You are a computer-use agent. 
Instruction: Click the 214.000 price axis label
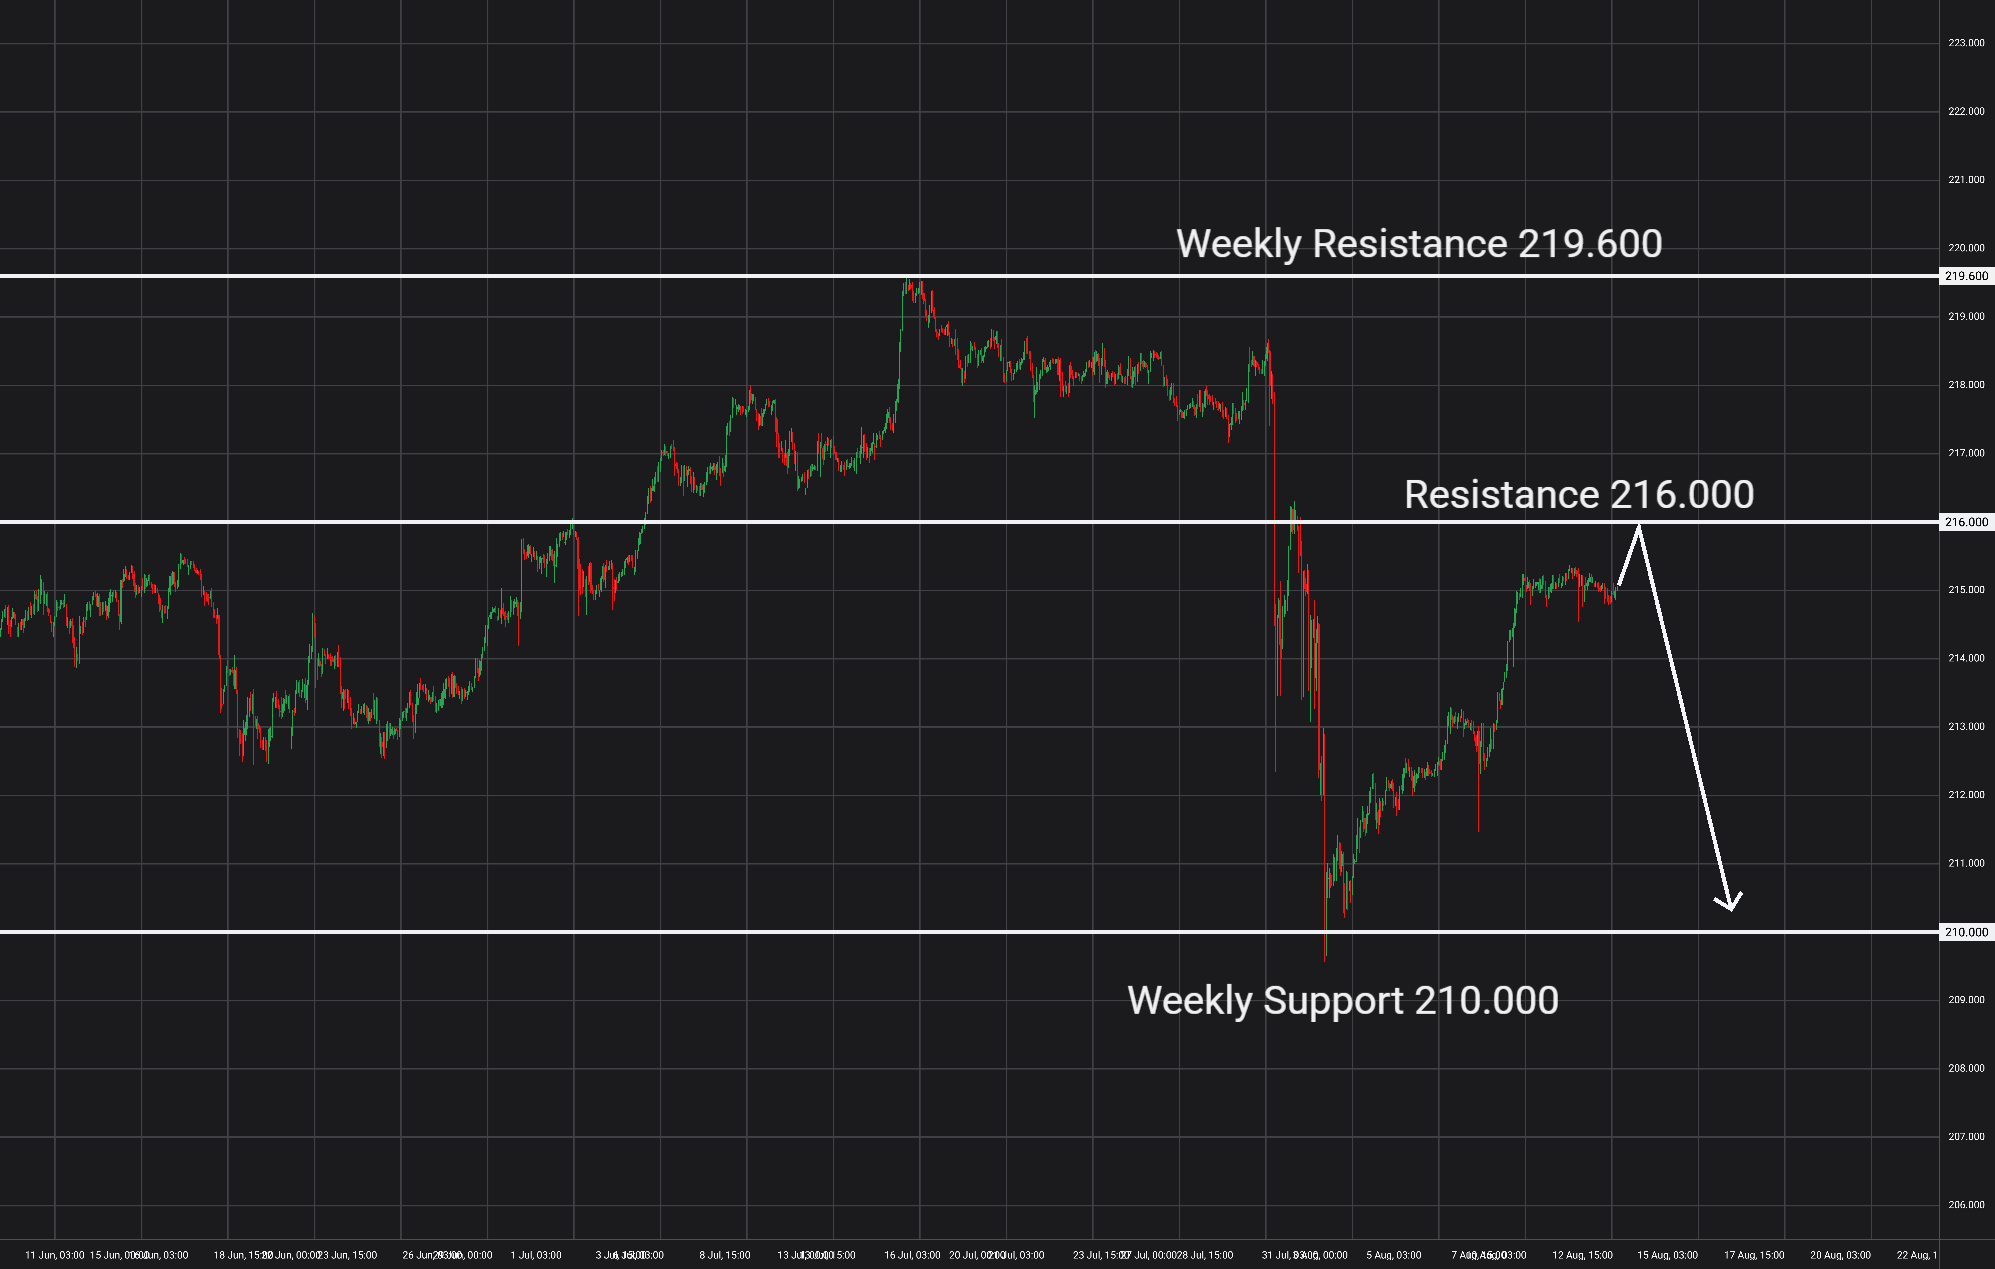(x=1966, y=658)
